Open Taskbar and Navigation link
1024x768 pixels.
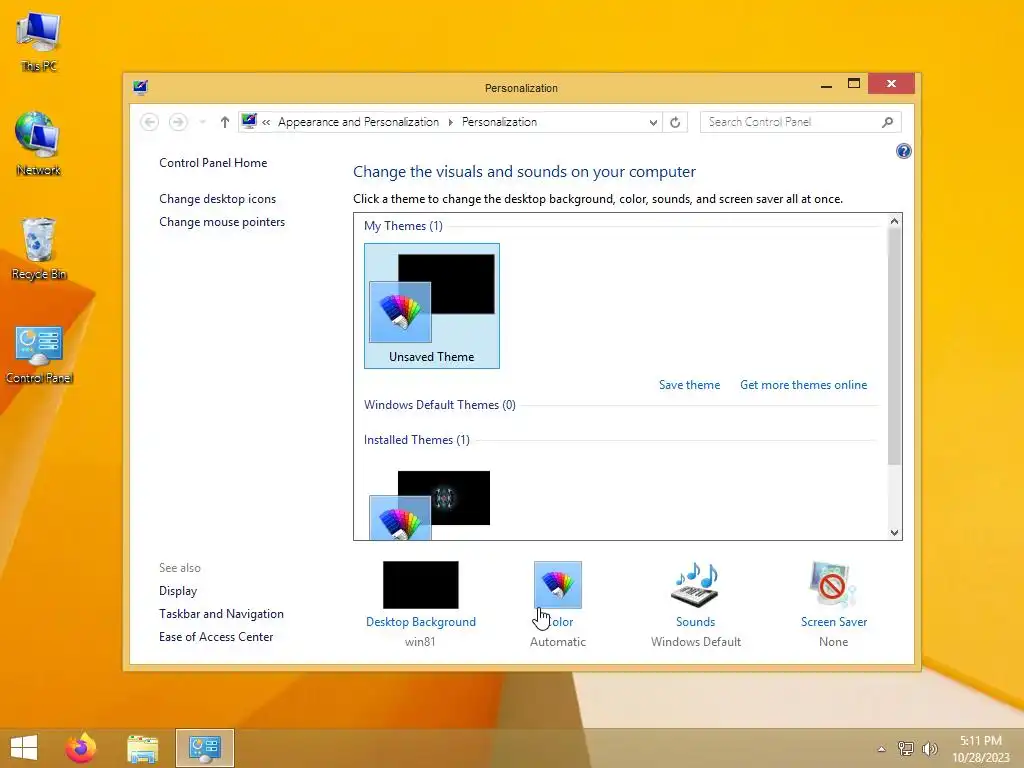click(x=221, y=614)
